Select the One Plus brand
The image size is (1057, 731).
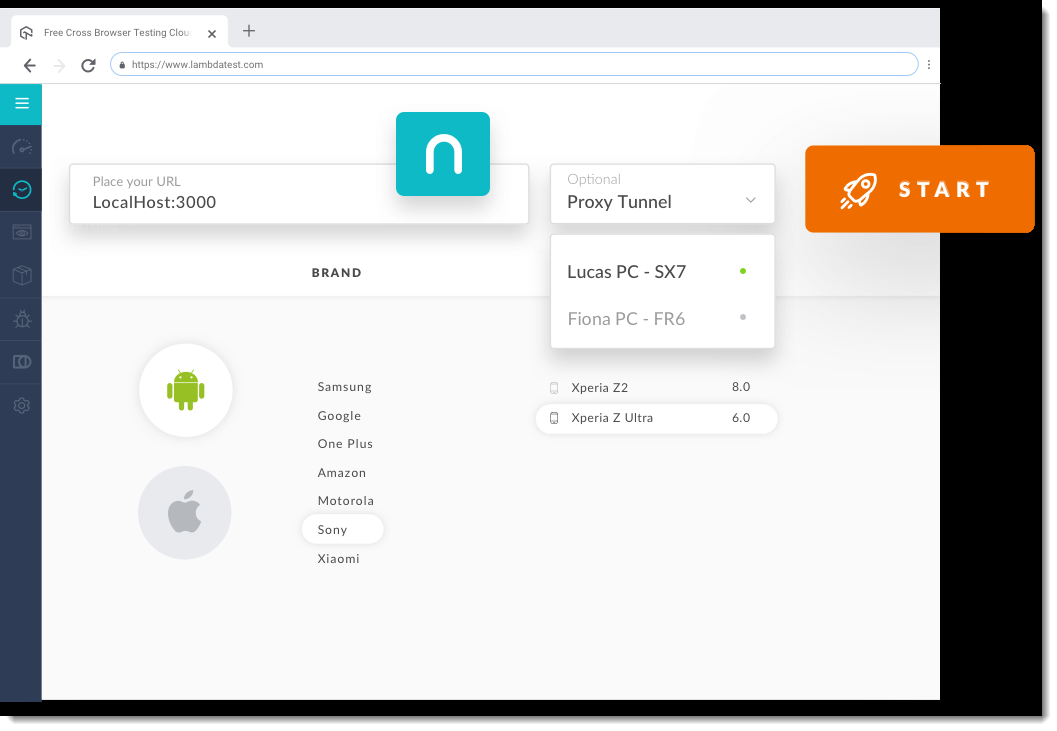click(345, 444)
